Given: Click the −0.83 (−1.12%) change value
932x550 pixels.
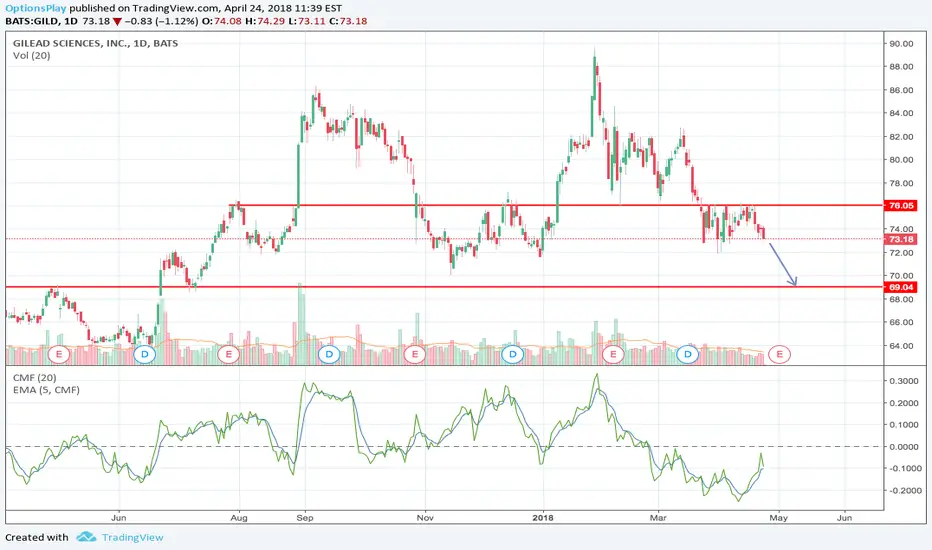Looking at the screenshot, I should coord(162,21).
